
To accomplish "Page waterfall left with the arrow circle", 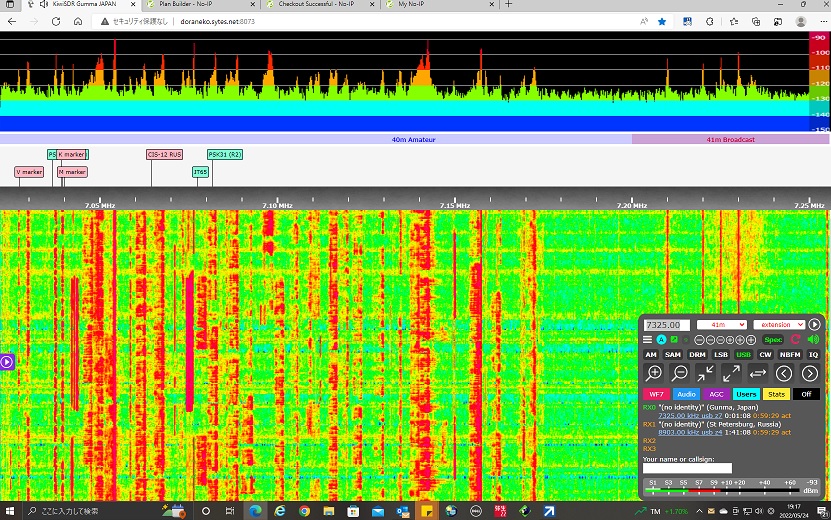I will tap(784, 373).
